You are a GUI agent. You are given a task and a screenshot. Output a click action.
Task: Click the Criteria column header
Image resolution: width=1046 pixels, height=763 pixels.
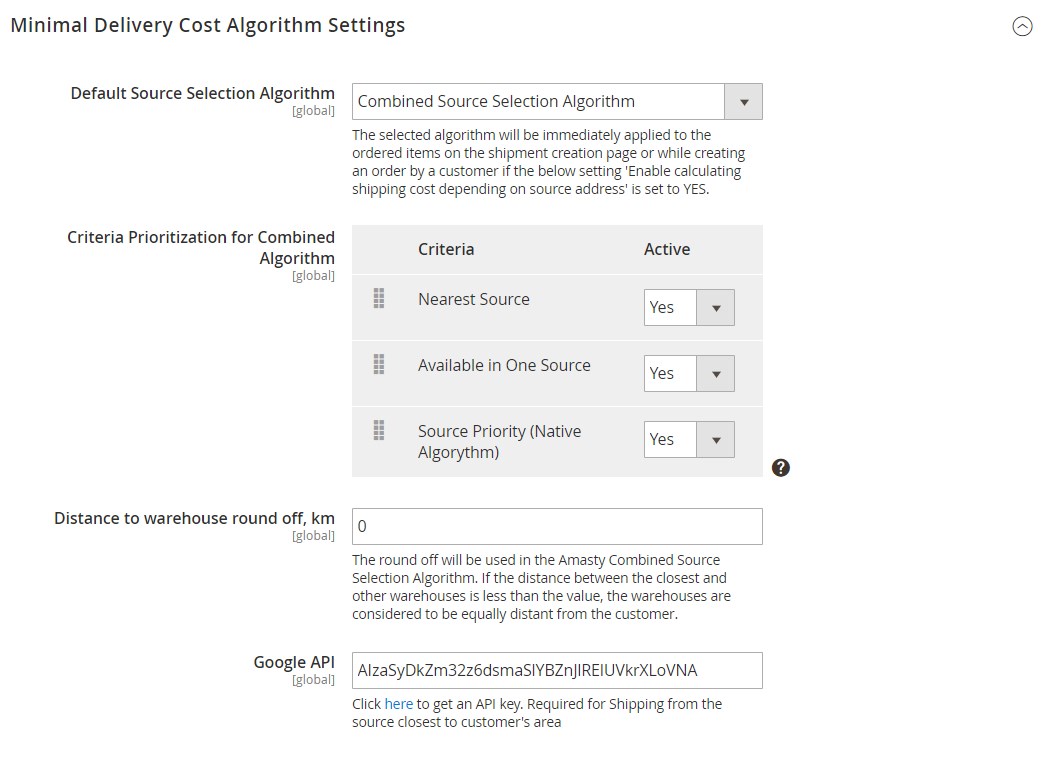click(x=446, y=249)
